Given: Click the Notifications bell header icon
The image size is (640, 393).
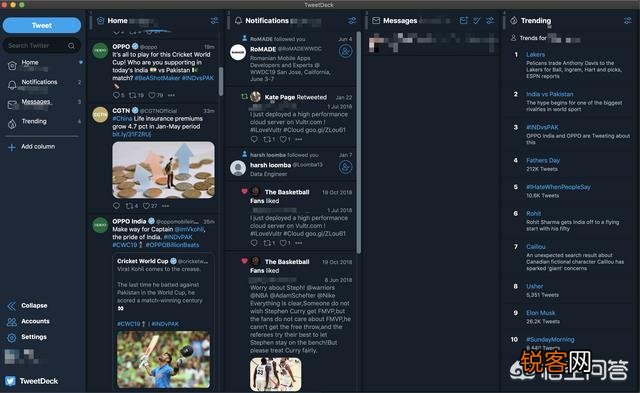Looking at the screenshot, I should [238, 20].
